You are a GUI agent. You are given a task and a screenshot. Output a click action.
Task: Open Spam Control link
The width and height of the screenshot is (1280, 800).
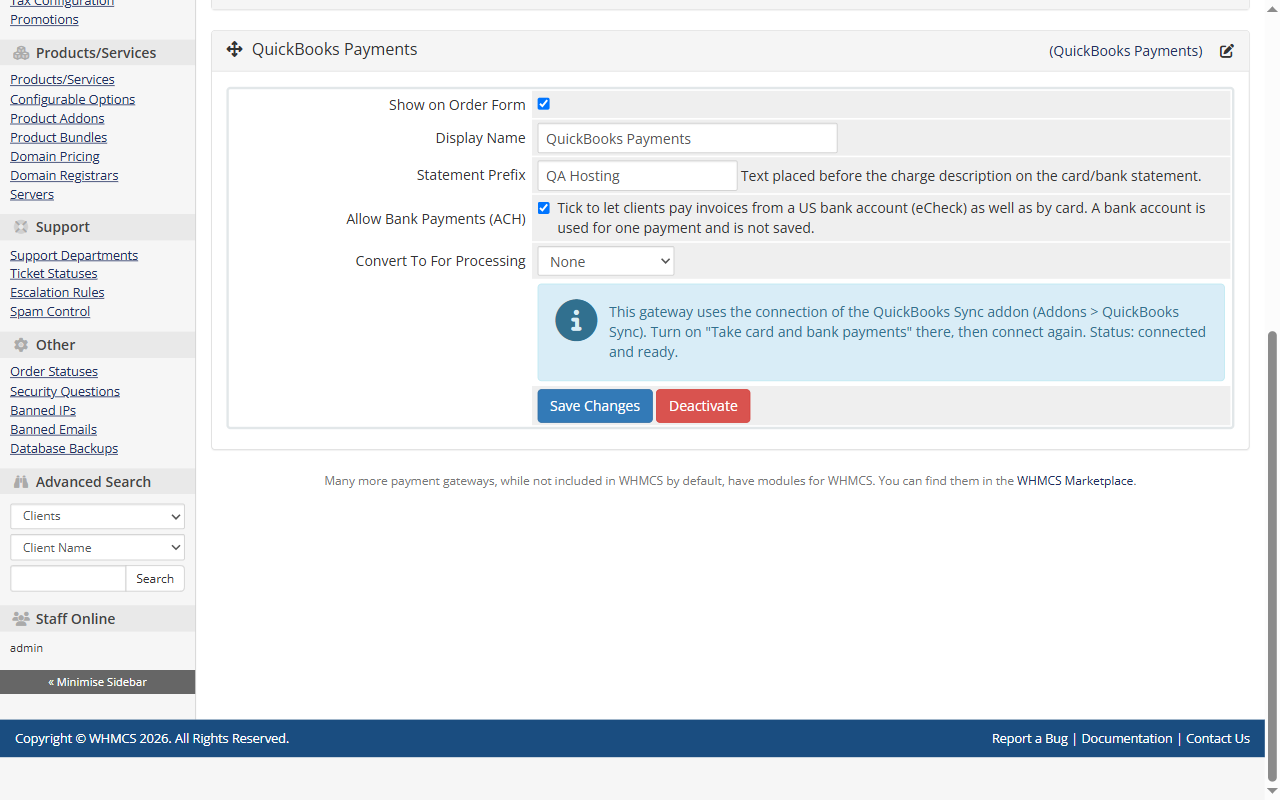50,311
